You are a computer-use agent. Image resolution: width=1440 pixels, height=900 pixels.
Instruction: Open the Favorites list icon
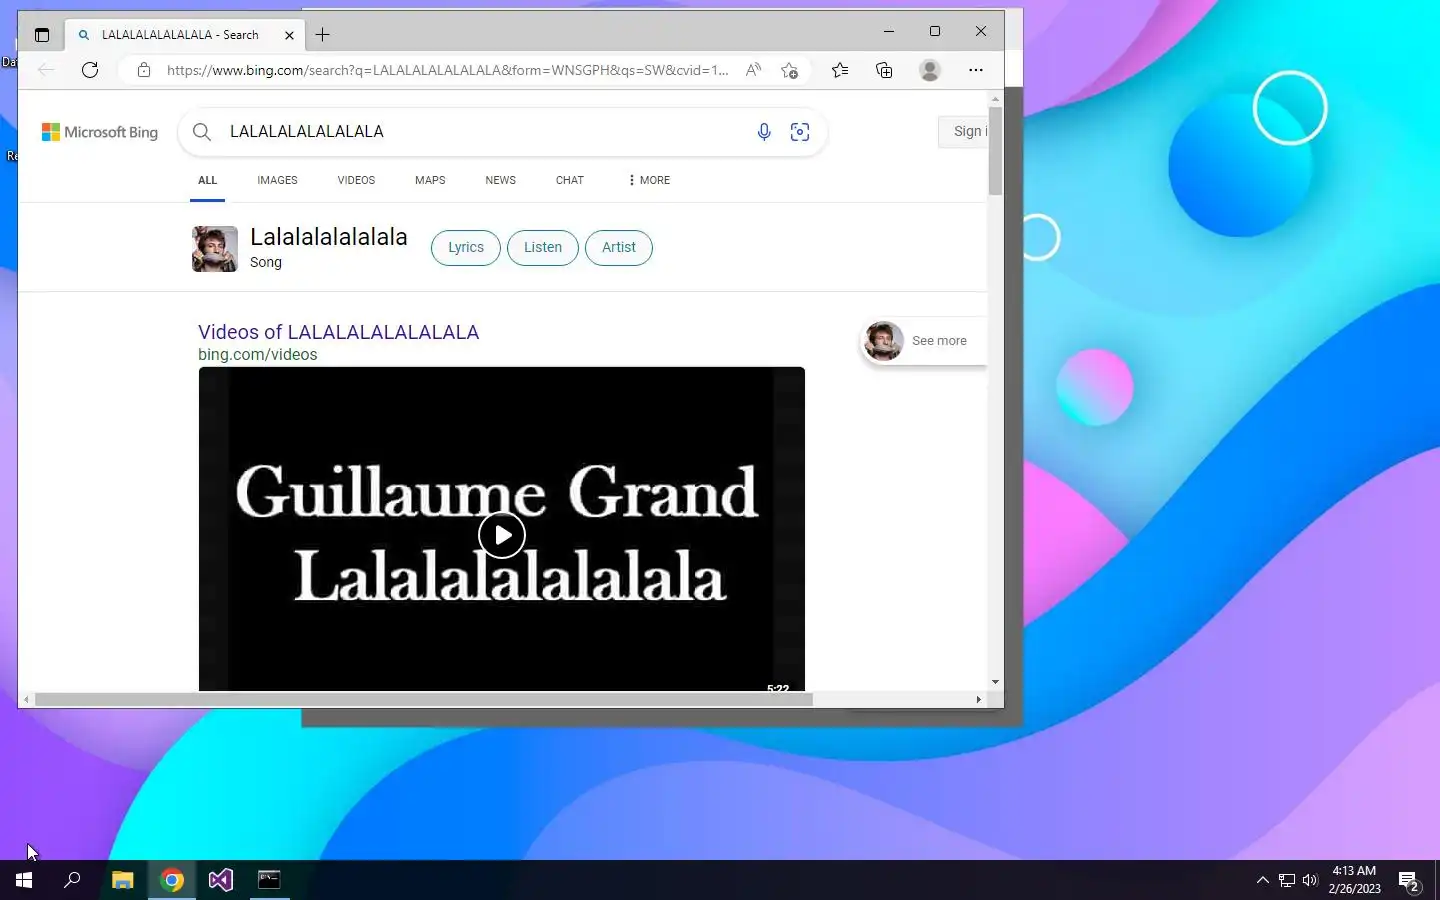(x=840, y=70)
